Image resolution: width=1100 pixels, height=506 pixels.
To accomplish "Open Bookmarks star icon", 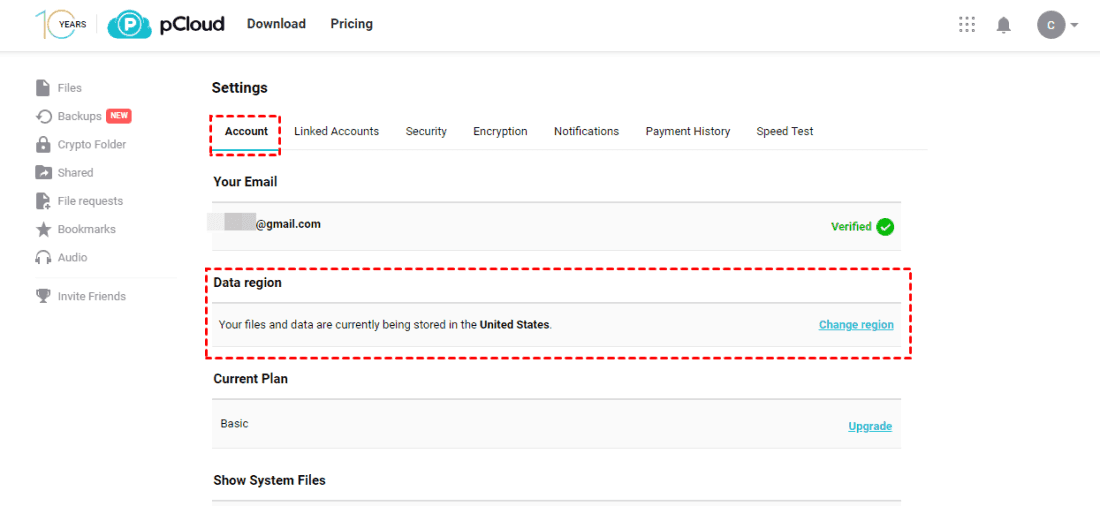I will click(x=43, y=229).
